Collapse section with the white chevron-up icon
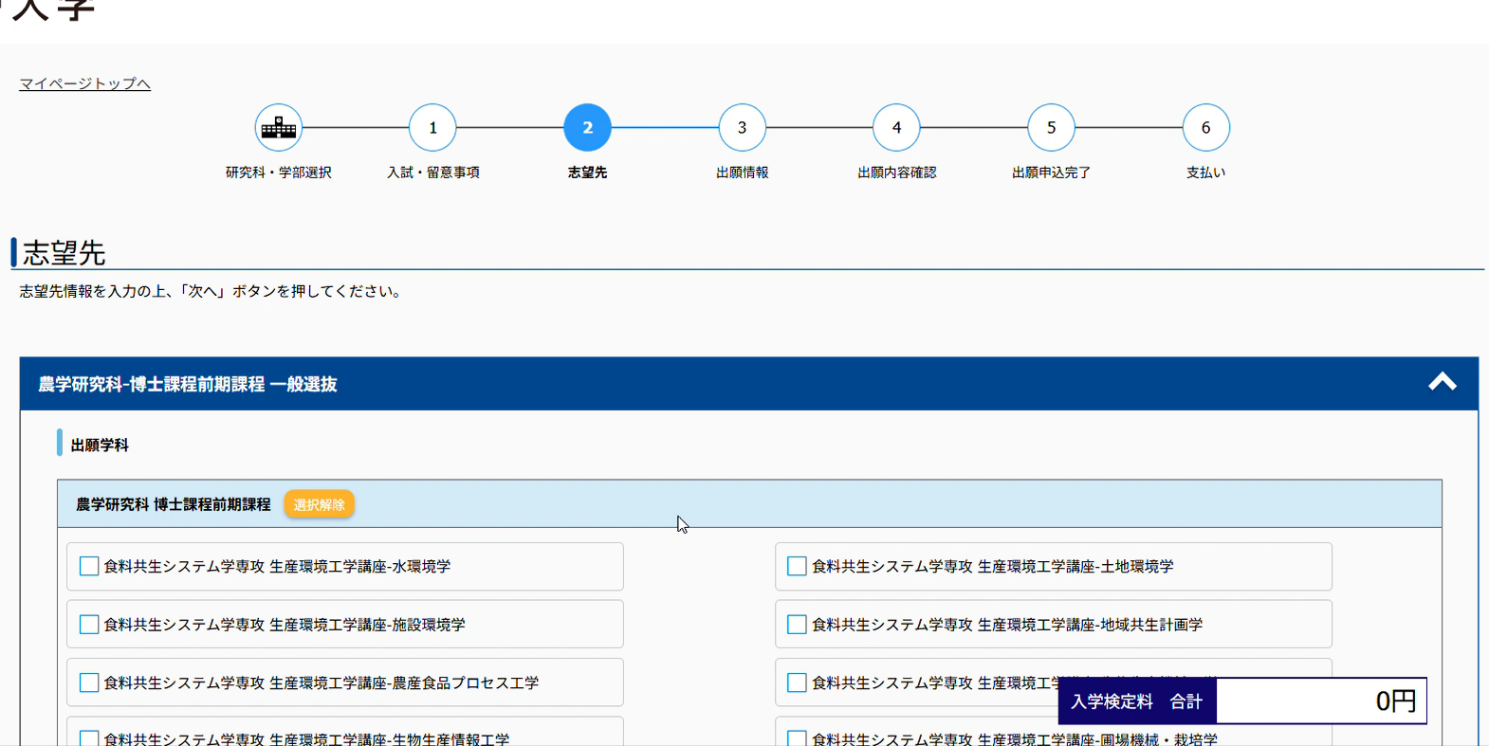Viewport: 1489px width, 746px height. [x=1441, y=383]
